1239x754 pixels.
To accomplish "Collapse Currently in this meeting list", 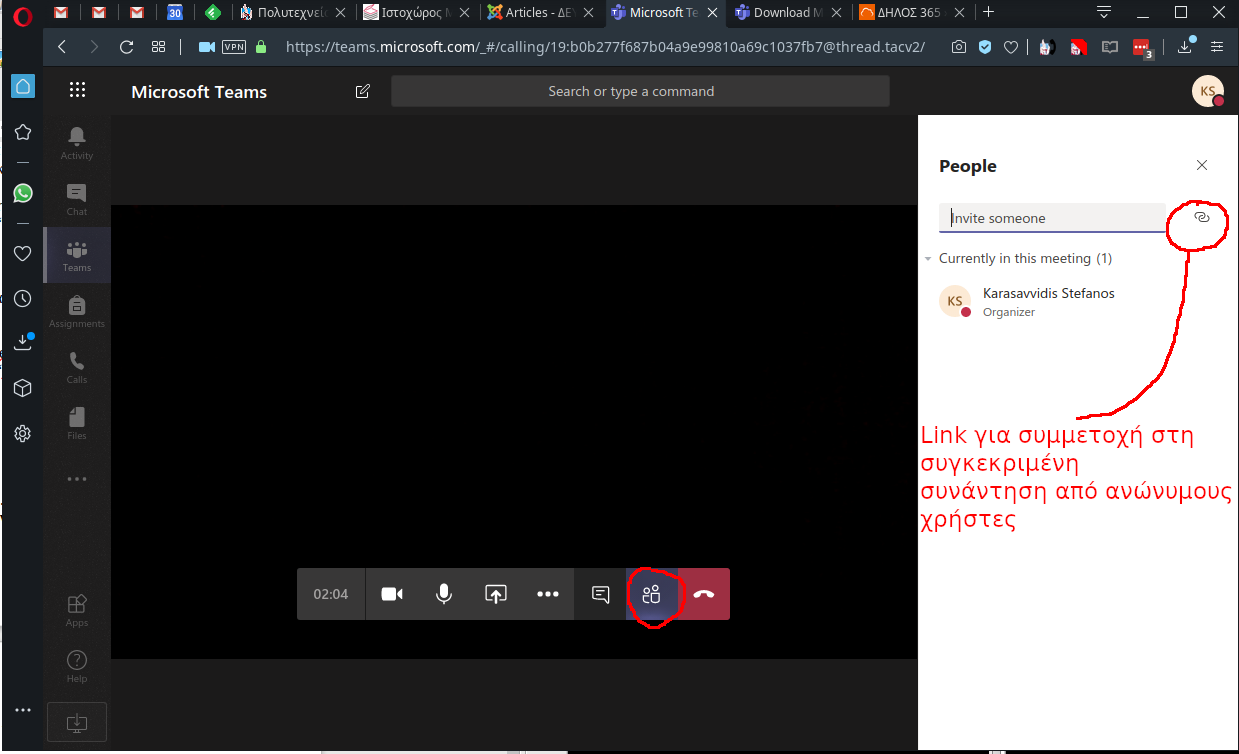I will [x=928, y=259].
